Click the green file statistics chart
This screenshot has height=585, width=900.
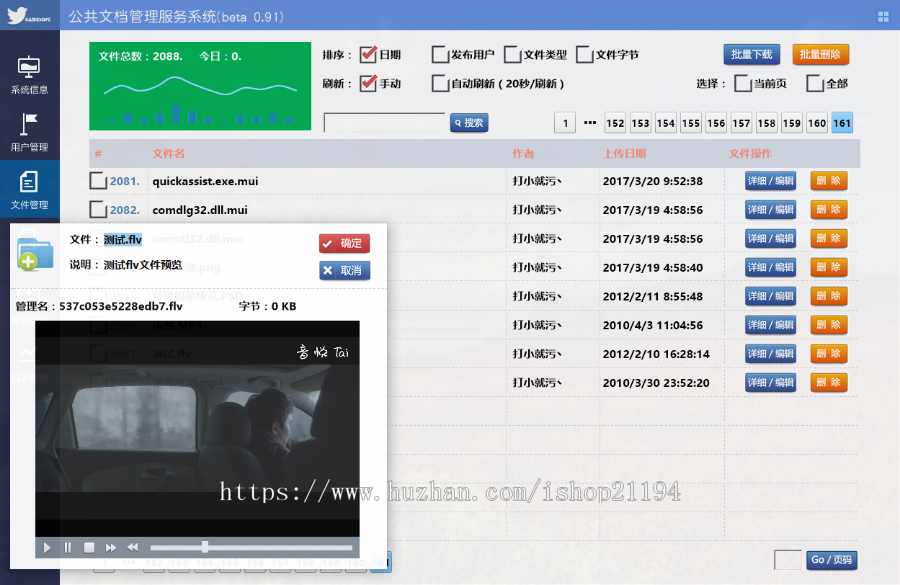point(200,86)
